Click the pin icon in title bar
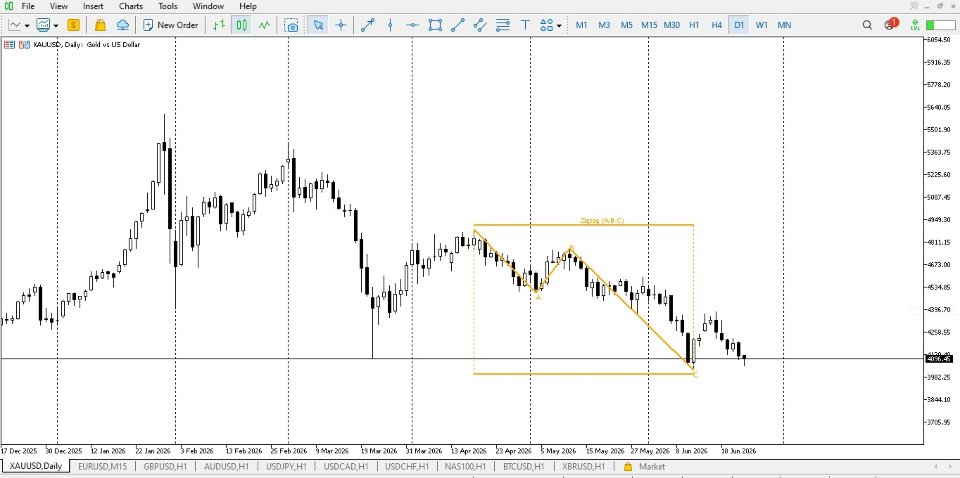Image resolution: width=960 pixels, height=478 pixels. pyautogui.click(x=914, y=6)
